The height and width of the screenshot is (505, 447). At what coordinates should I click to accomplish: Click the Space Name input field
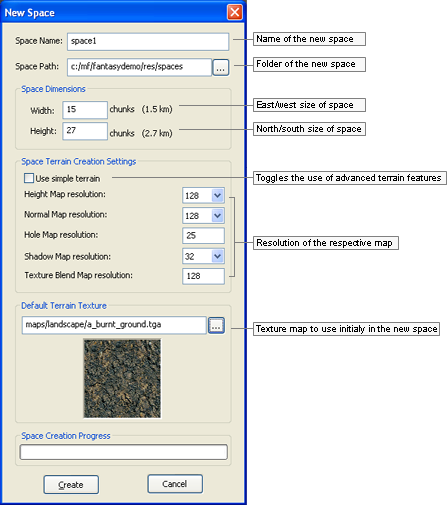pyautogui.click(x=148, y=41)
